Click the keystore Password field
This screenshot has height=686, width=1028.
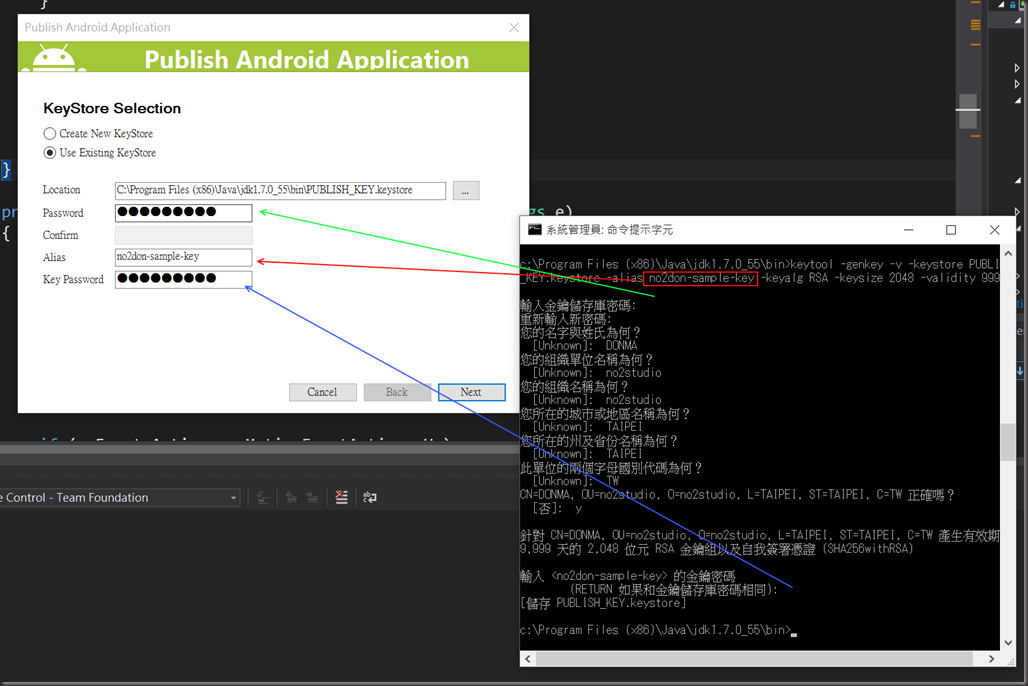click(x=184, y=212)
